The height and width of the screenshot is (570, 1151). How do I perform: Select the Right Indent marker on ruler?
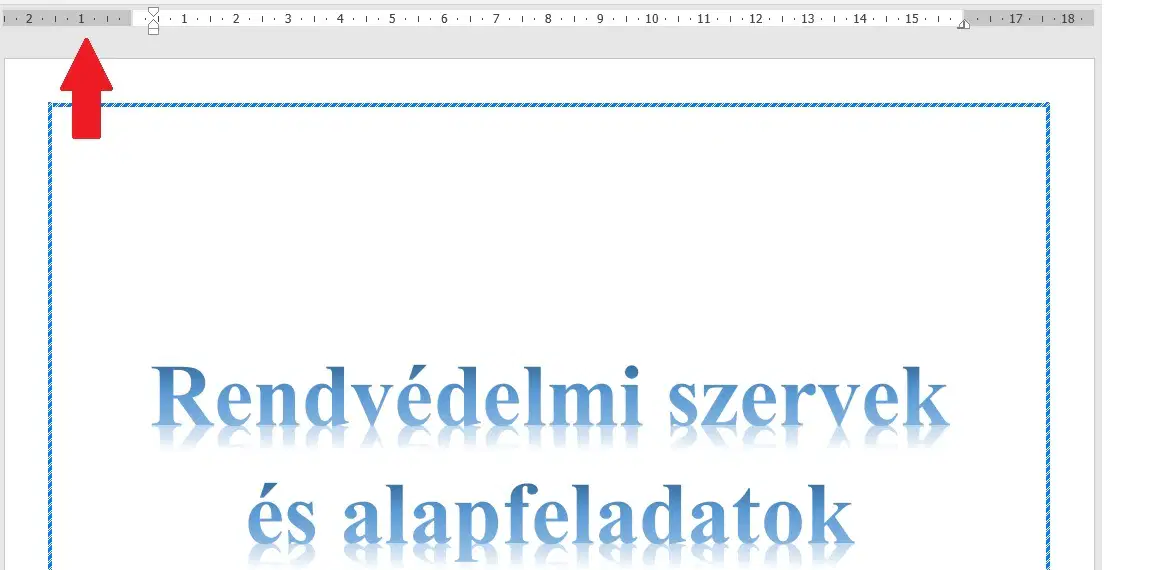(x=963, y=24)
